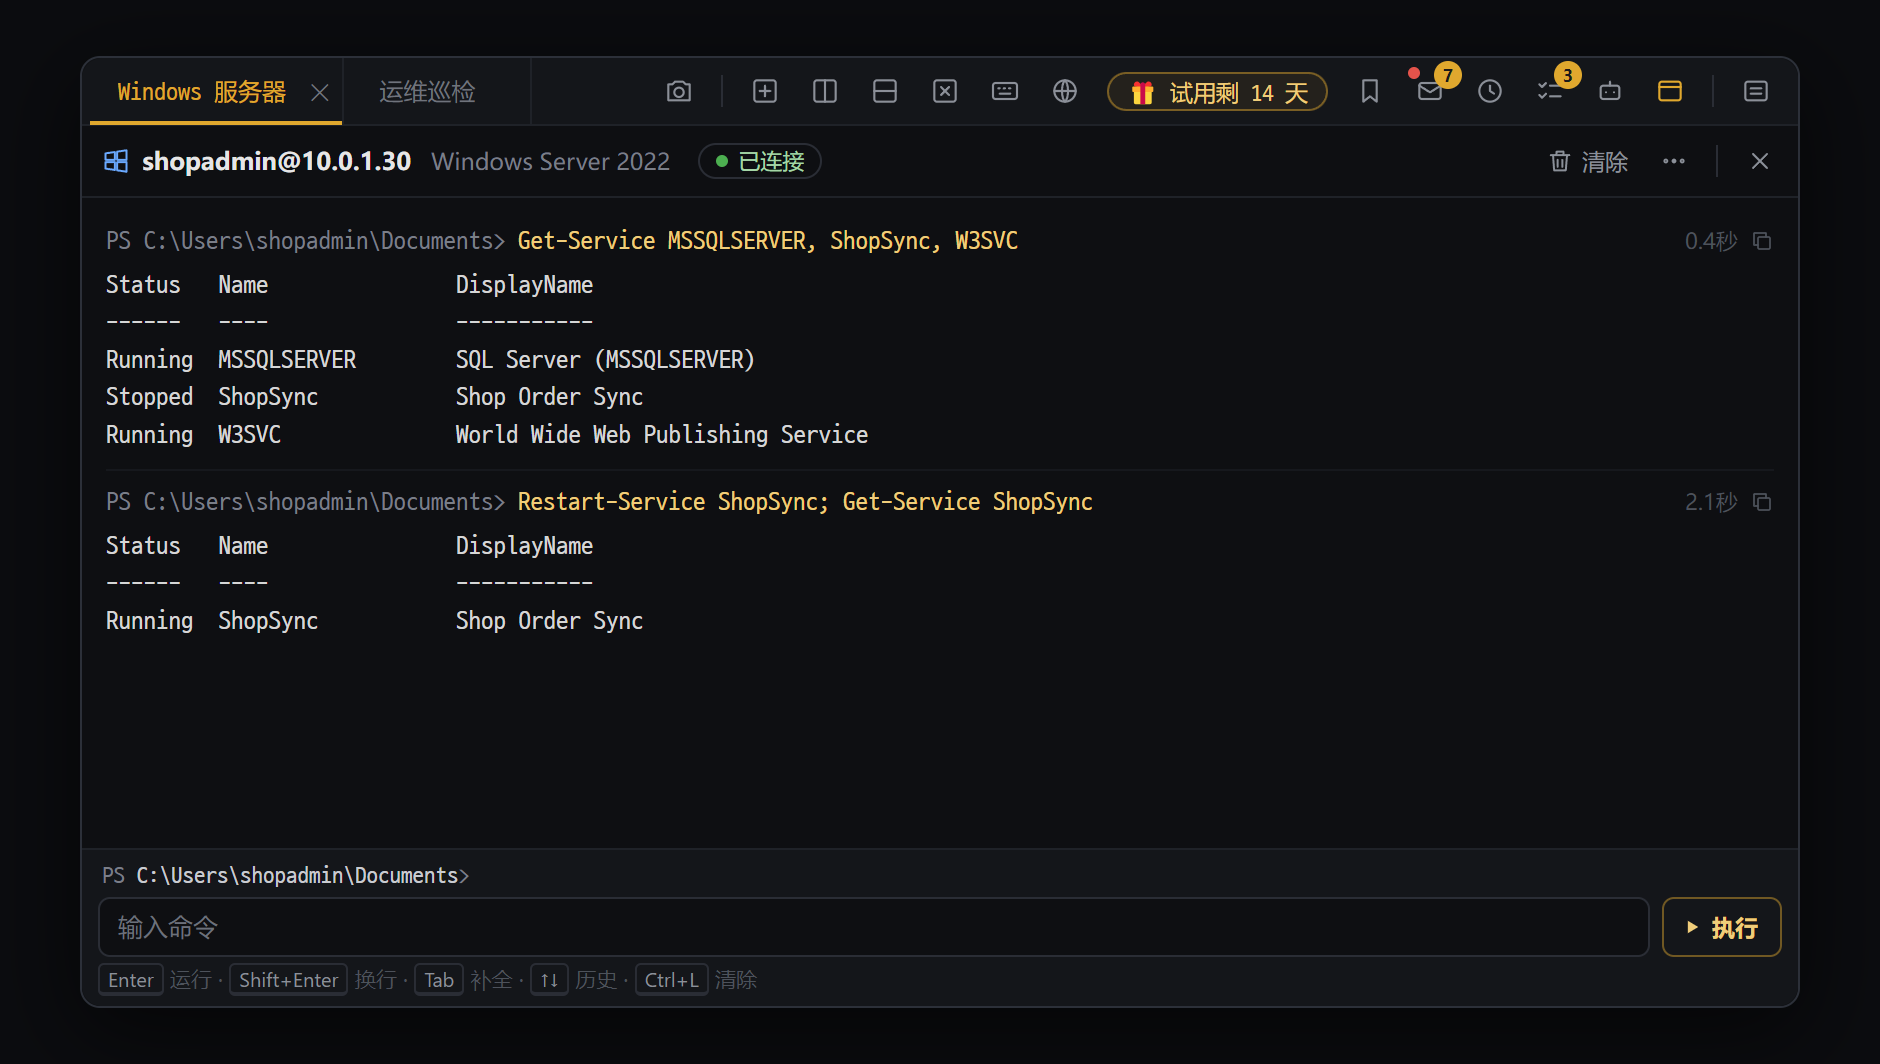Click the Restart-Service ShopSync command text
Viewport: 1880px width, 1064px height.
pyautogui.click(x=805, y=502)
